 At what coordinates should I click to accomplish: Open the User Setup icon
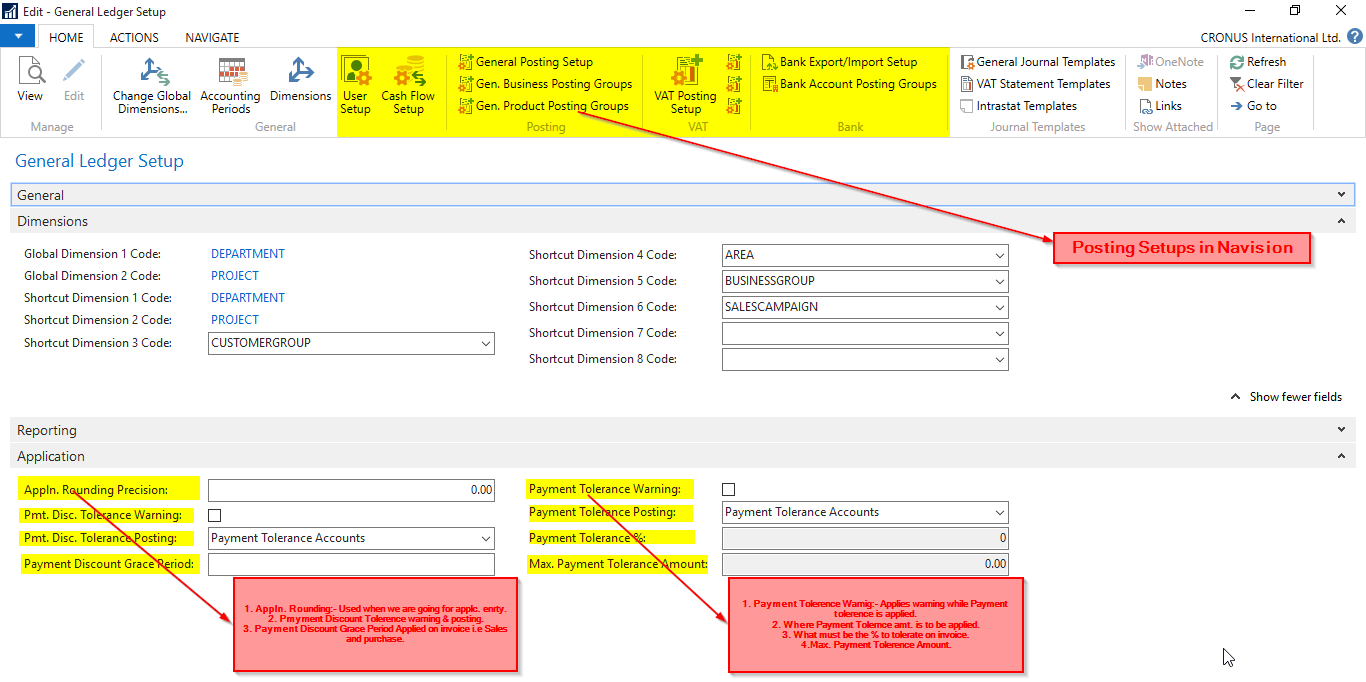[356, 84]
